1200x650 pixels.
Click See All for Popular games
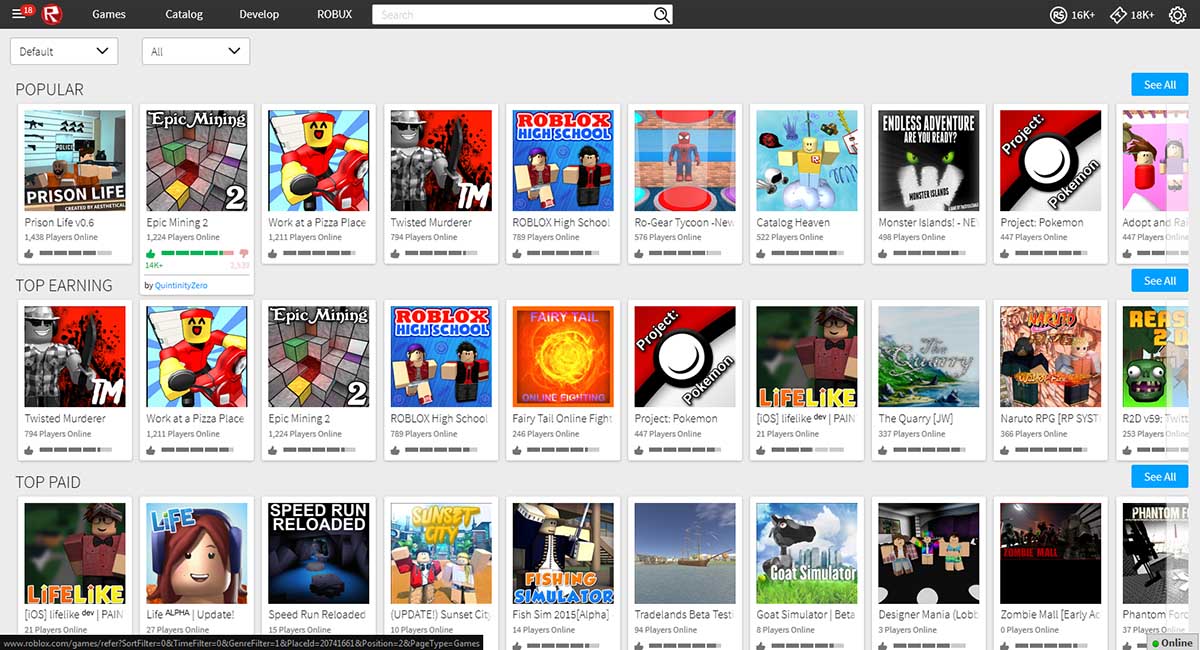click(1160, 84)
